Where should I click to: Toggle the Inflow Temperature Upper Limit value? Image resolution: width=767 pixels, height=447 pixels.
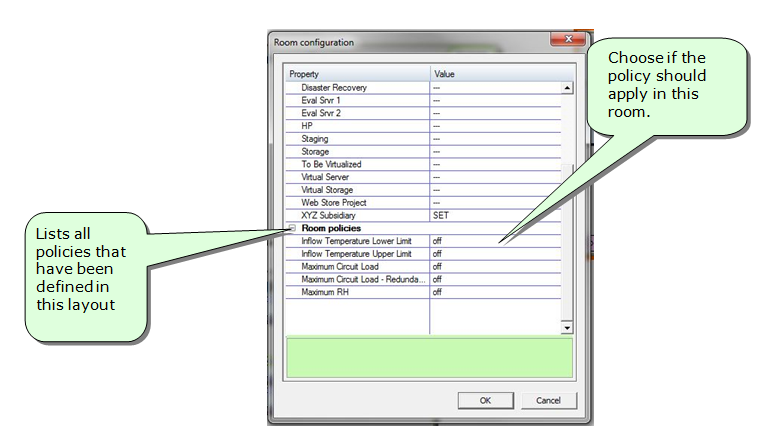pos(437,254)
